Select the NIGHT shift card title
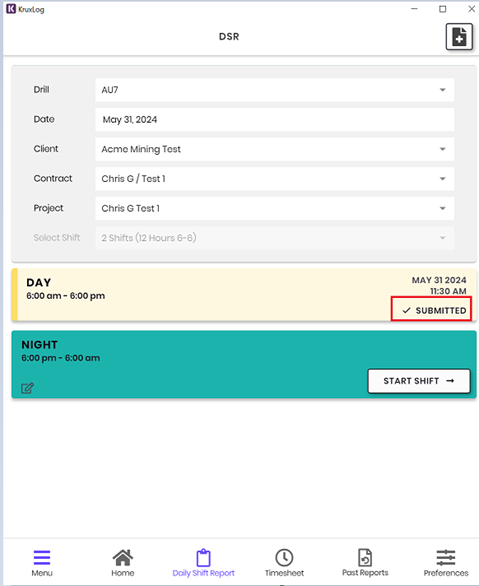Viewport: 479px width, 586px height. click(x=40, y=345)
